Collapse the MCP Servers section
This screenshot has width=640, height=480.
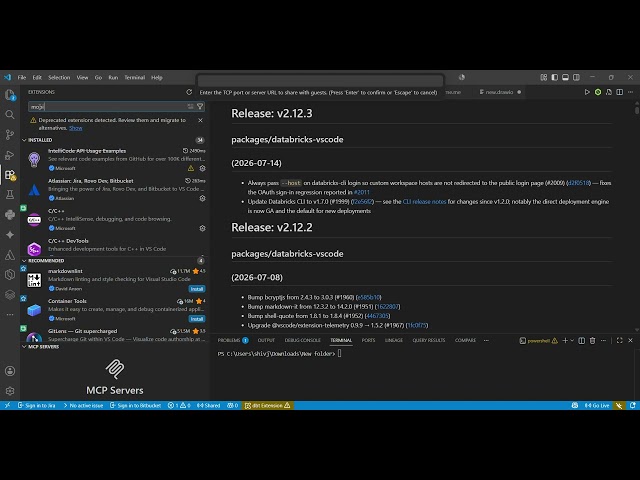(x=24, y=347)
